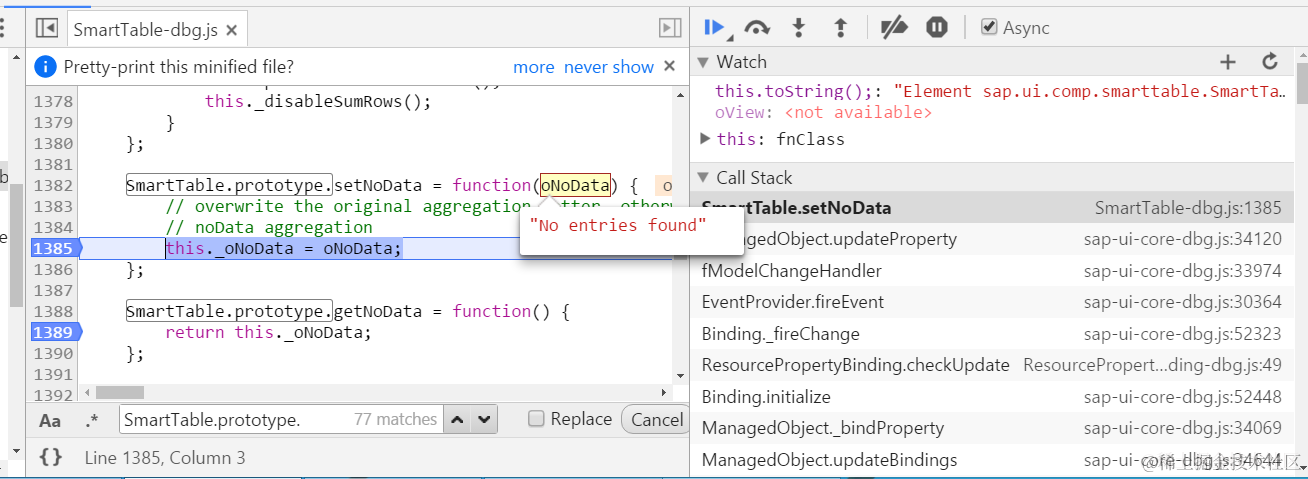Image resolution: width=1308 pixels, height=479 pixels.
Task: Toggle breakpoint on line 1385
Action: (53, 248)
